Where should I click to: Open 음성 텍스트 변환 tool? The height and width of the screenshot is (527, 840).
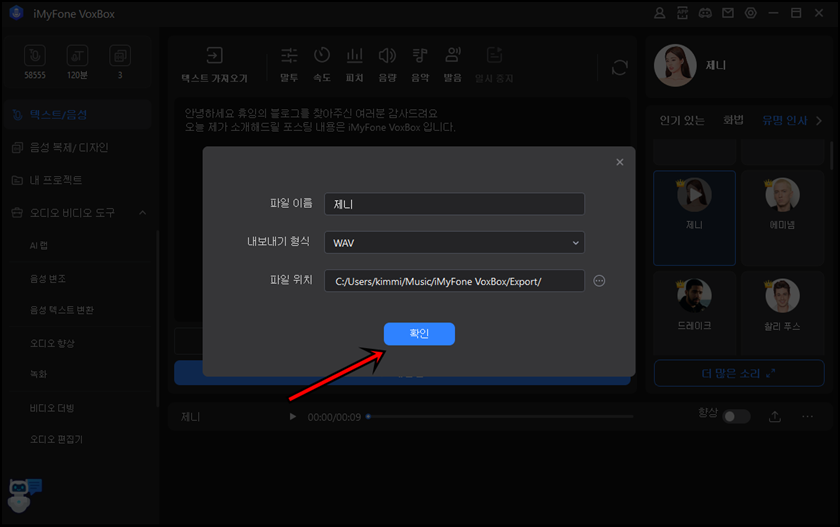62,310
